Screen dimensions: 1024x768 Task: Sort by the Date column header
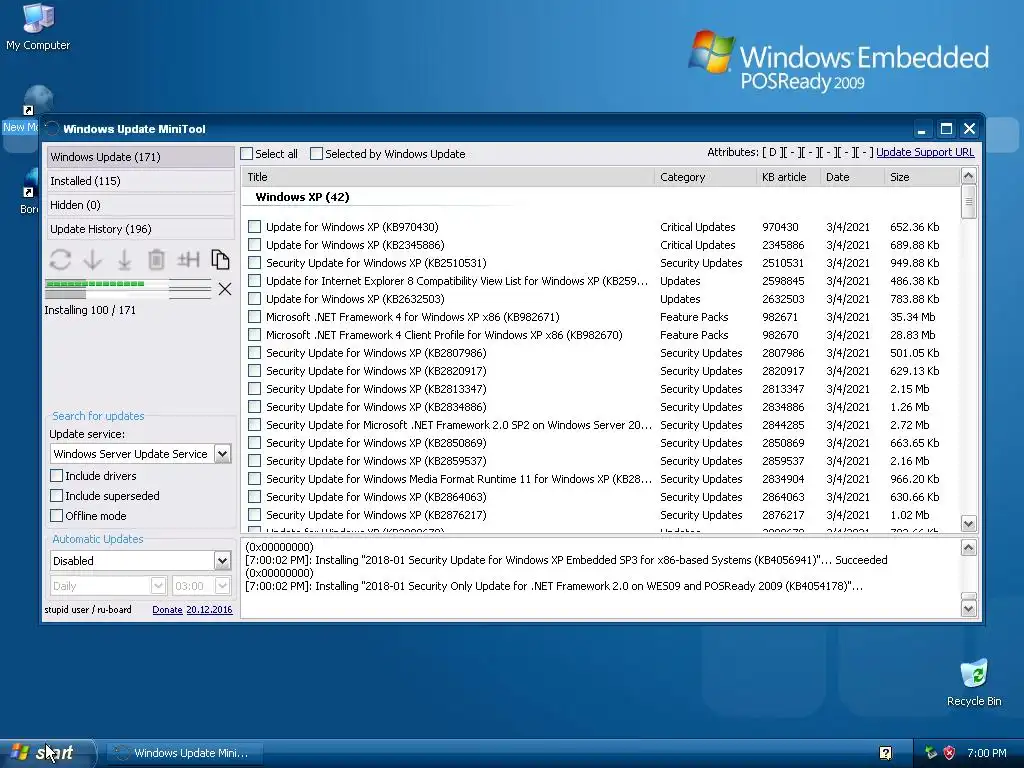click(x=852, y=177)
